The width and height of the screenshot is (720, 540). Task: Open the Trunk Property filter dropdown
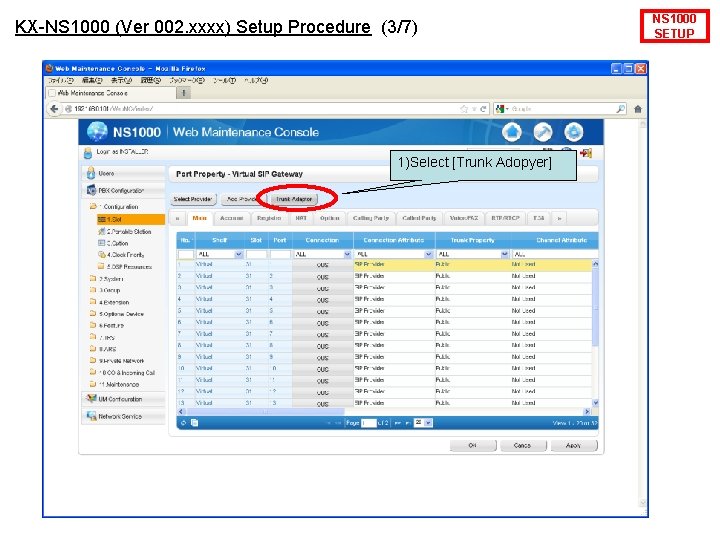pos(505,254)
